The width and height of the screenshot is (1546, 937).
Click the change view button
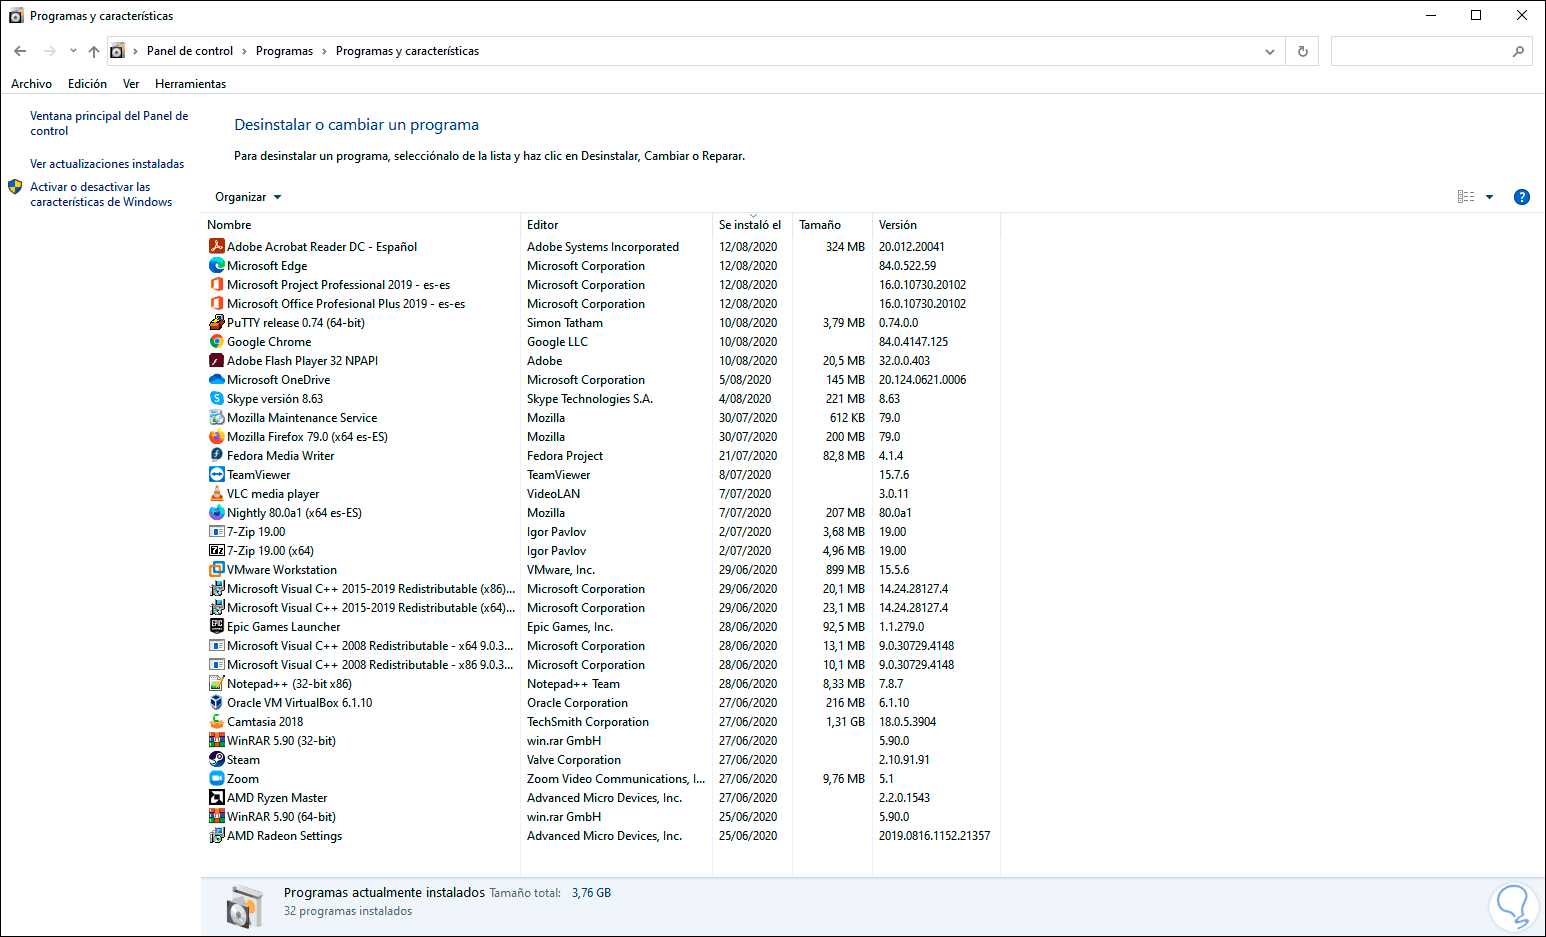(1466, 197)
